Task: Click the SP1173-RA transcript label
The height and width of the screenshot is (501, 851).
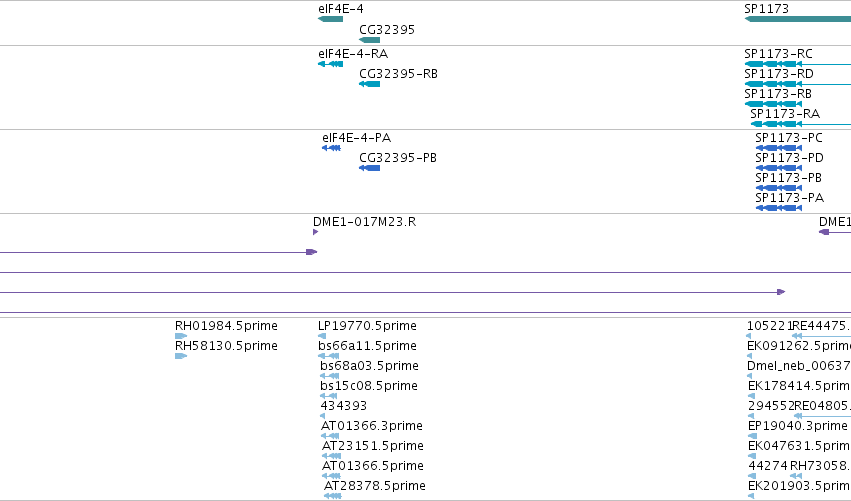Action: [x=785, y=114]
